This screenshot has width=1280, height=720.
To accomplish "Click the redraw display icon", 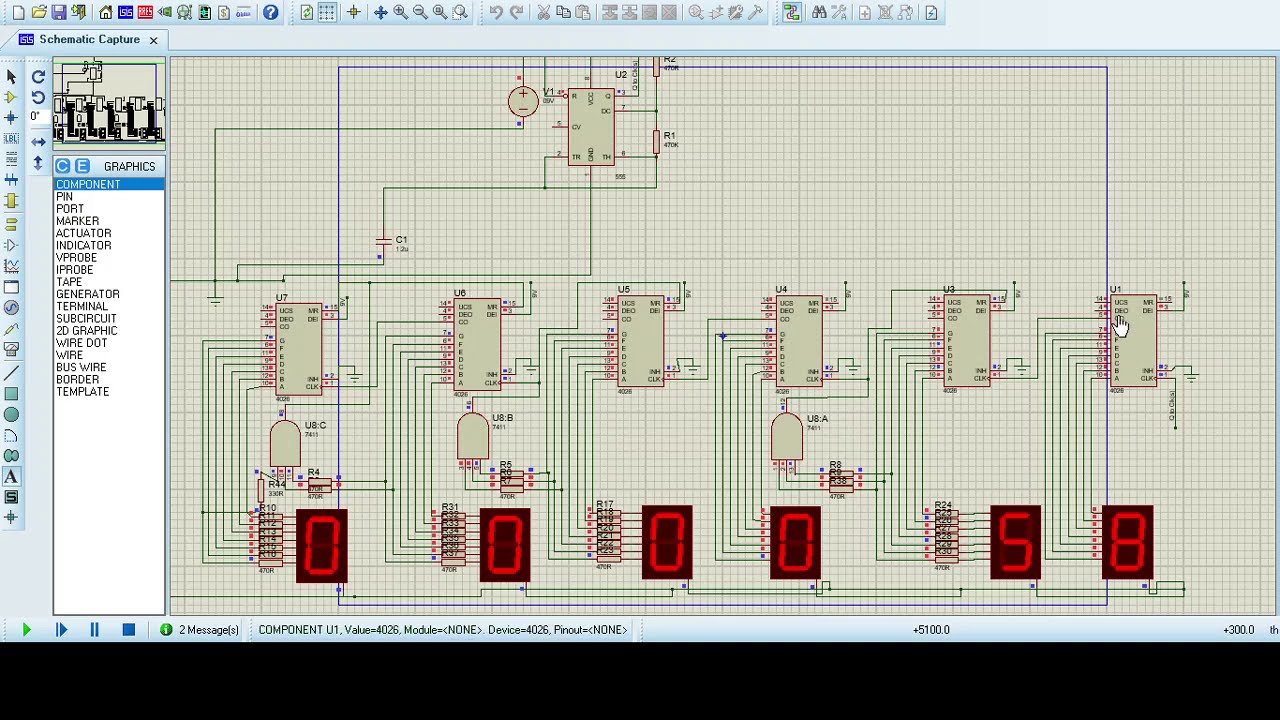I will (306, 13).
